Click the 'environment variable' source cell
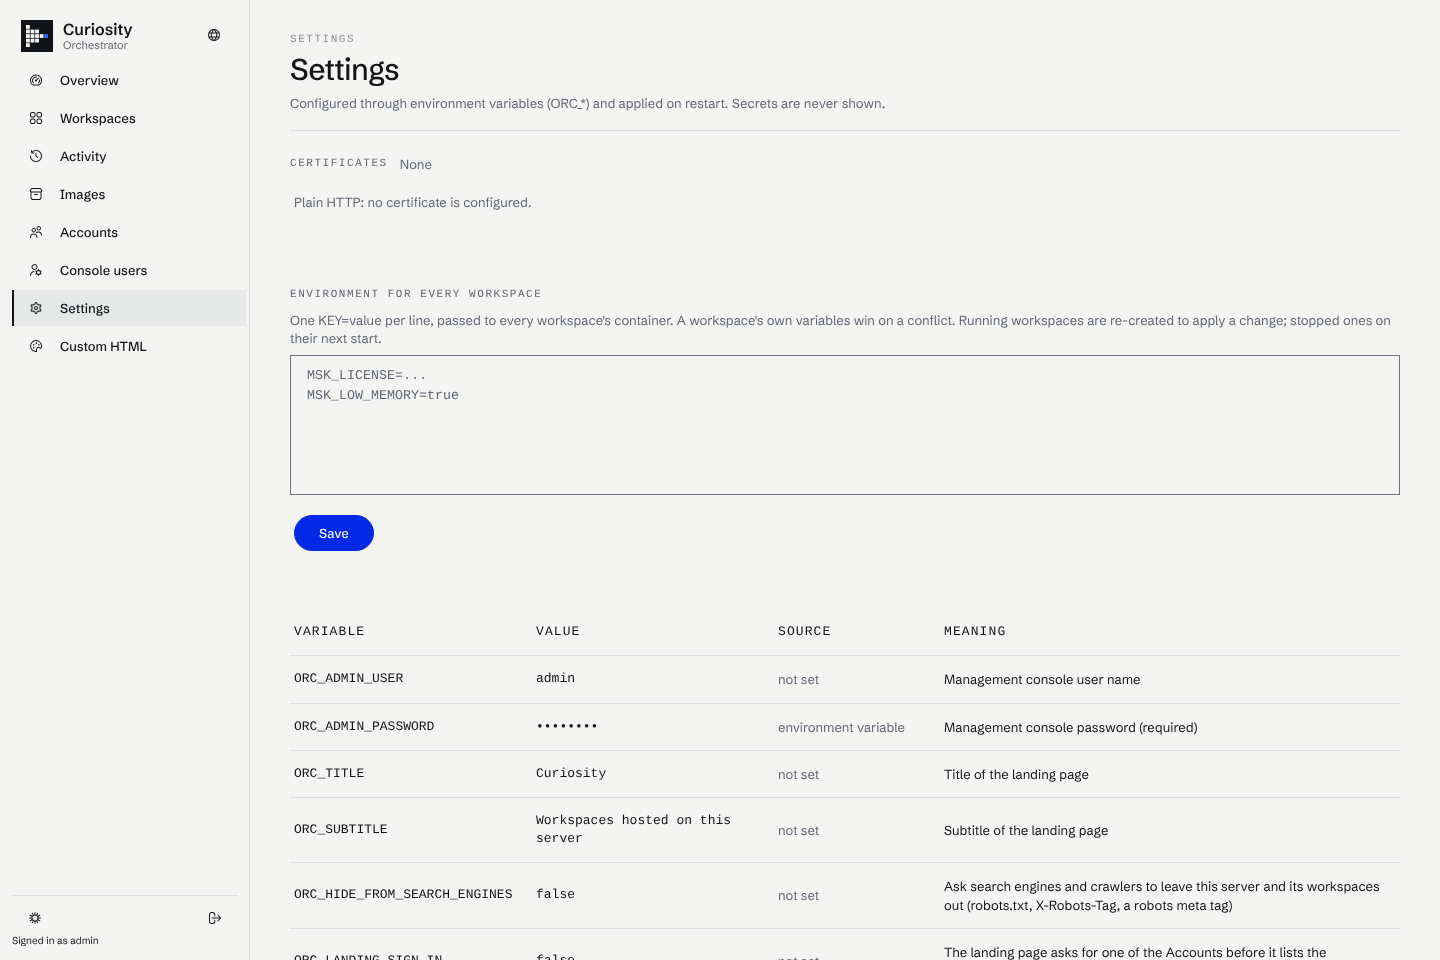 (841, 728)
